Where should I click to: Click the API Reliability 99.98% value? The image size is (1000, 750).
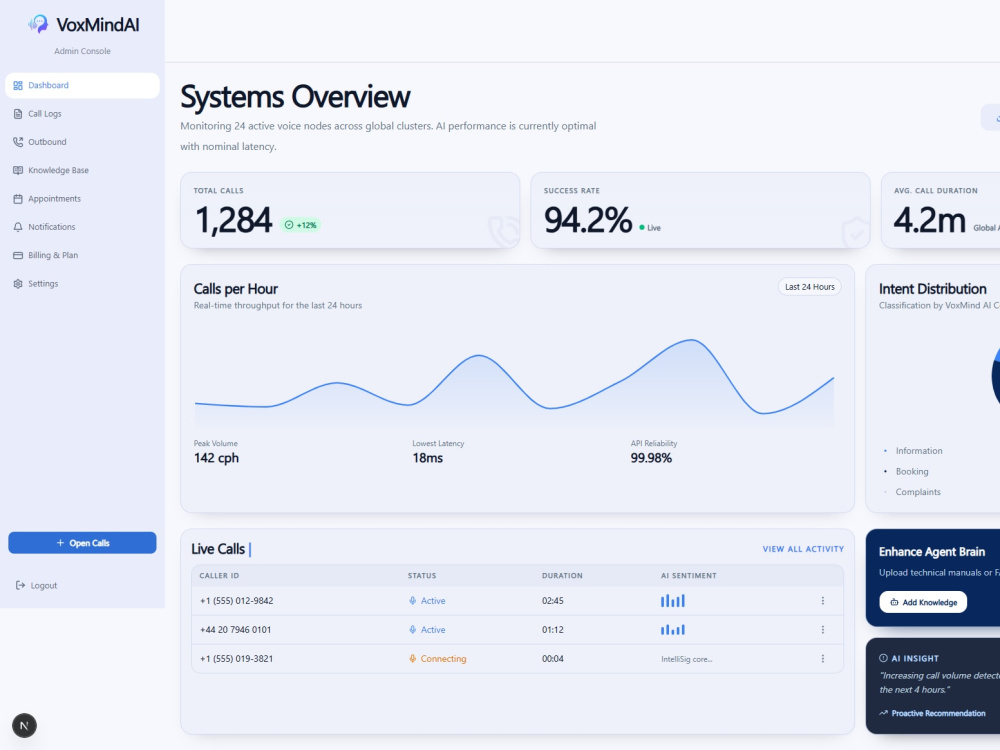(651, 458)
